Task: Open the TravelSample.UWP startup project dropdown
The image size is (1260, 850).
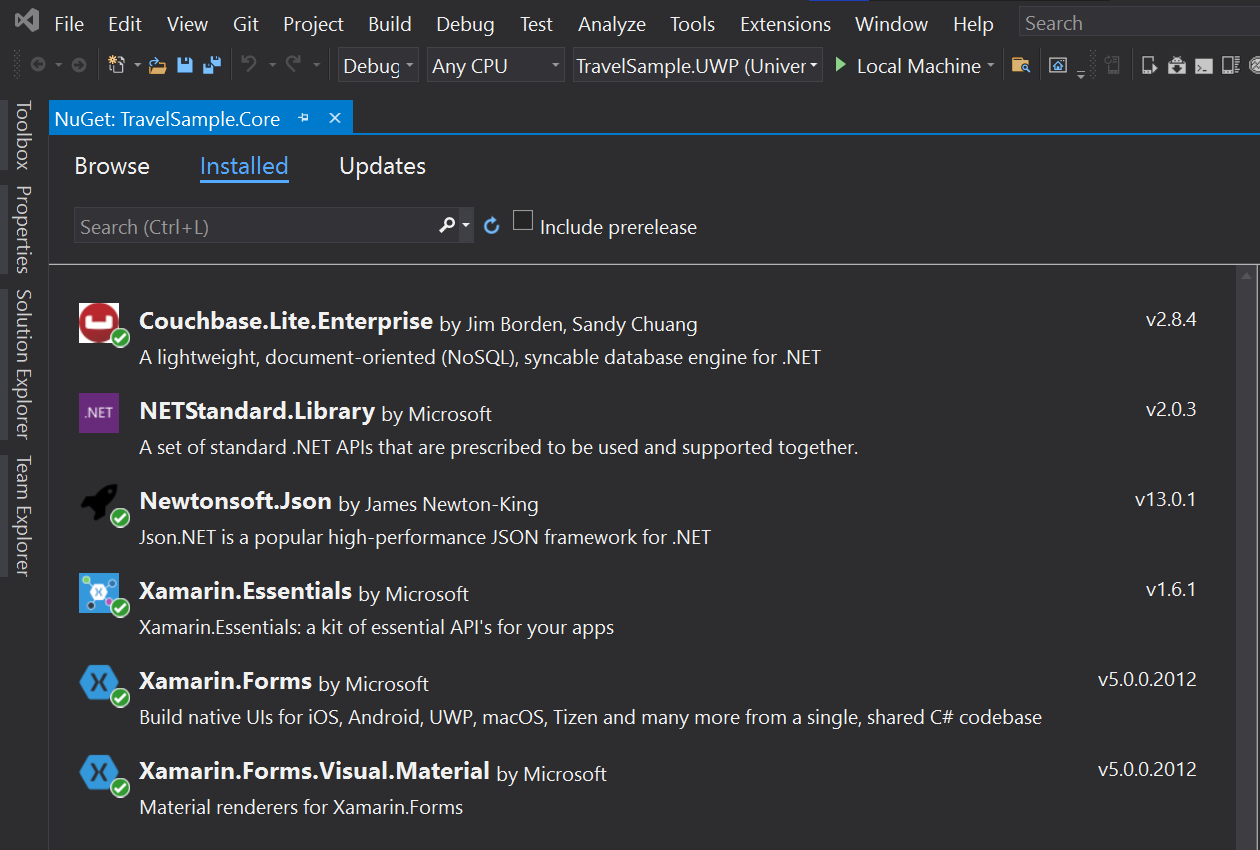Action: (697, 66)
